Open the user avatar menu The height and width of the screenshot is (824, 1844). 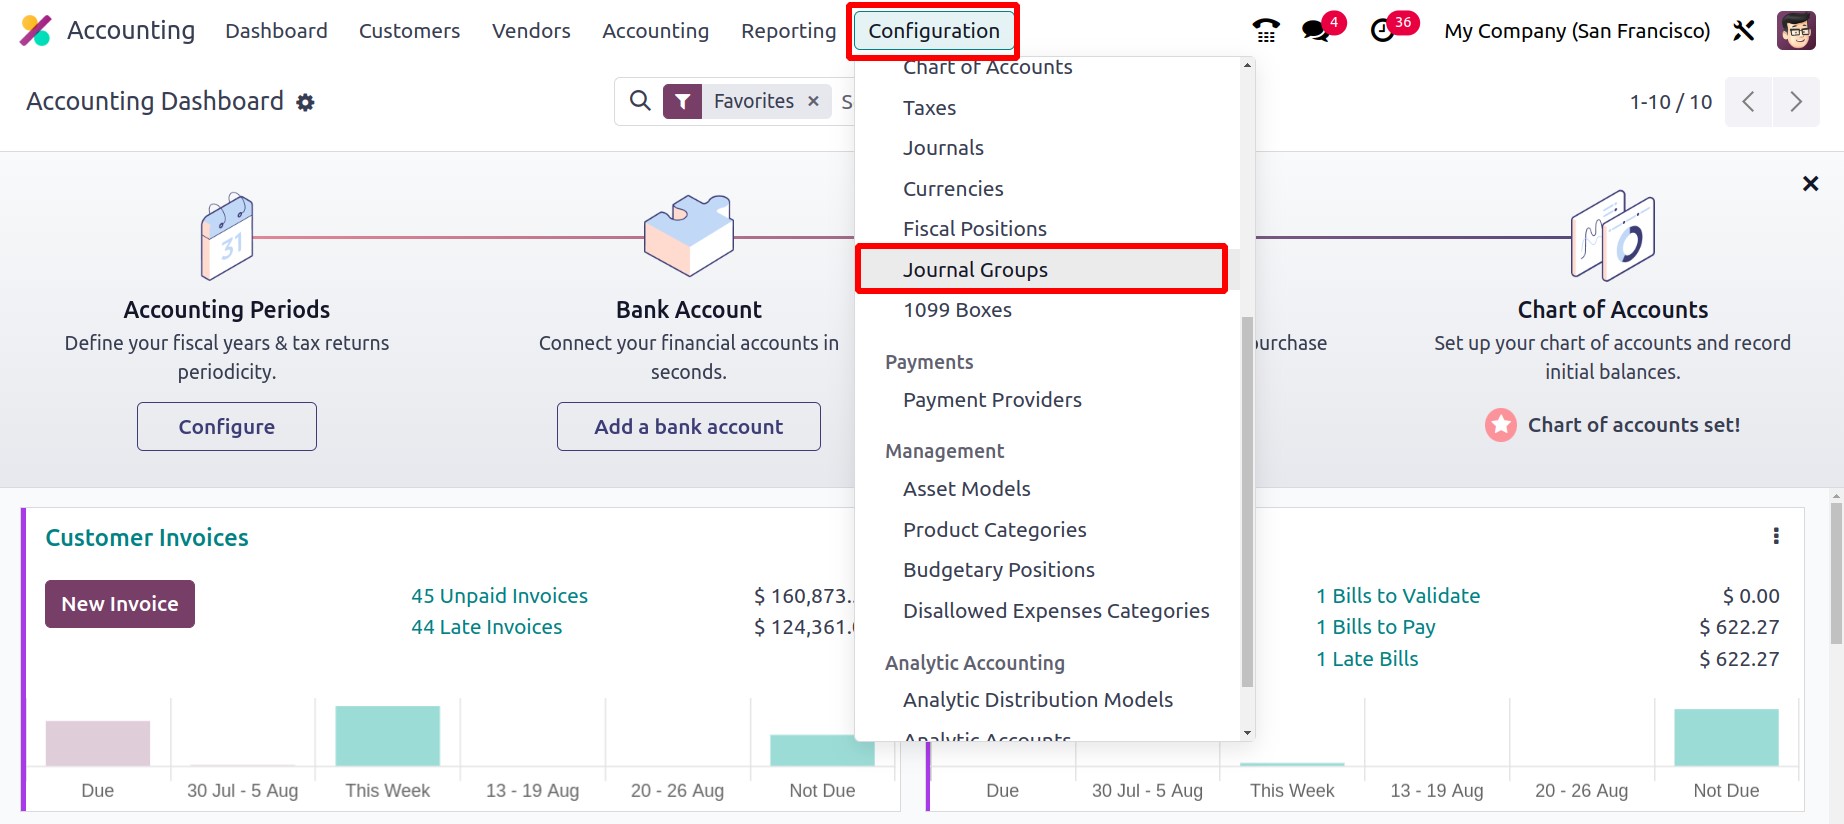1796,31
